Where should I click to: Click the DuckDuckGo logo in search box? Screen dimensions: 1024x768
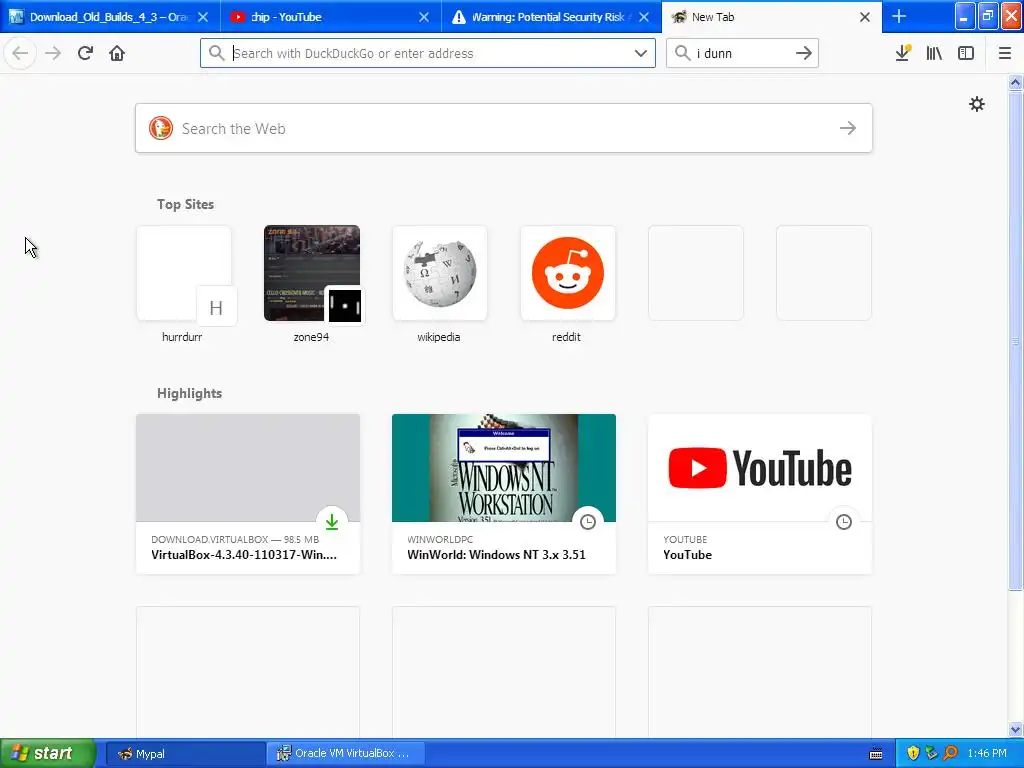[161, 128]
